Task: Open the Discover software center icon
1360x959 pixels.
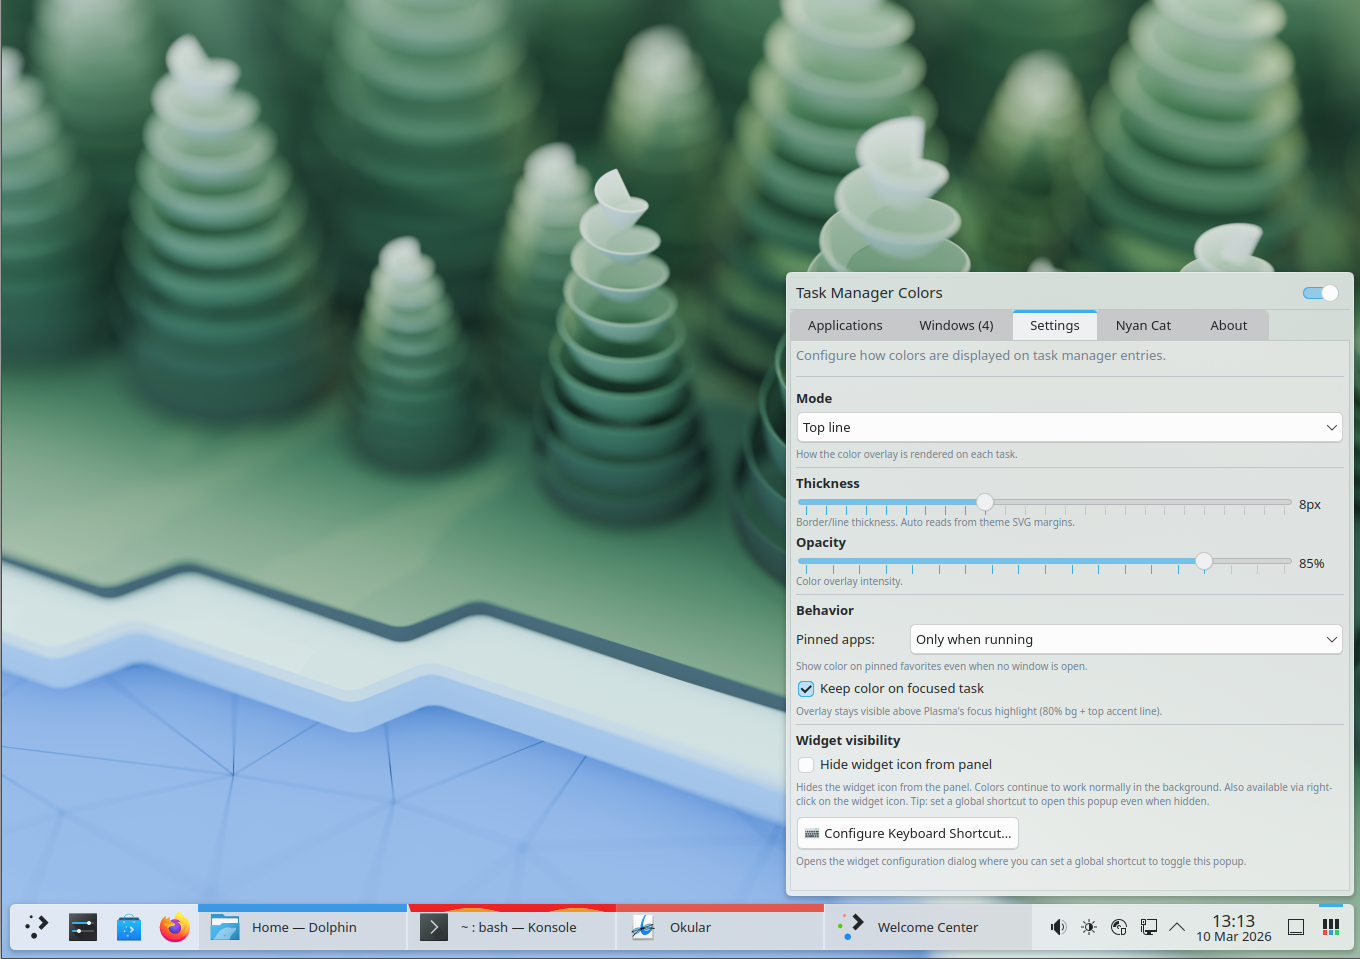Action: pyautogui.click(x=129, y=927)
